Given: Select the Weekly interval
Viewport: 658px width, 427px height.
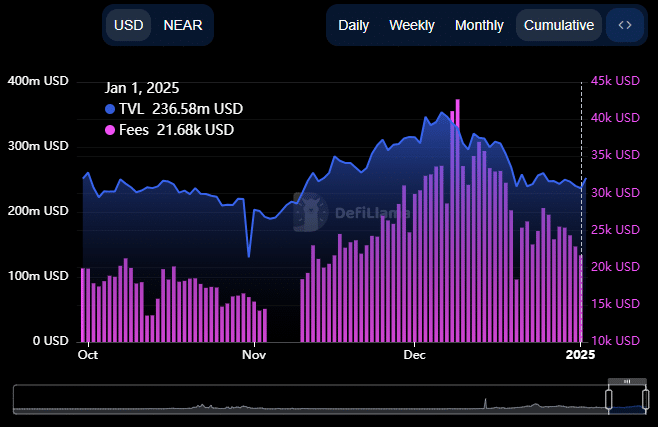Looking at the screenshot, I should click(x=412, y=25).
